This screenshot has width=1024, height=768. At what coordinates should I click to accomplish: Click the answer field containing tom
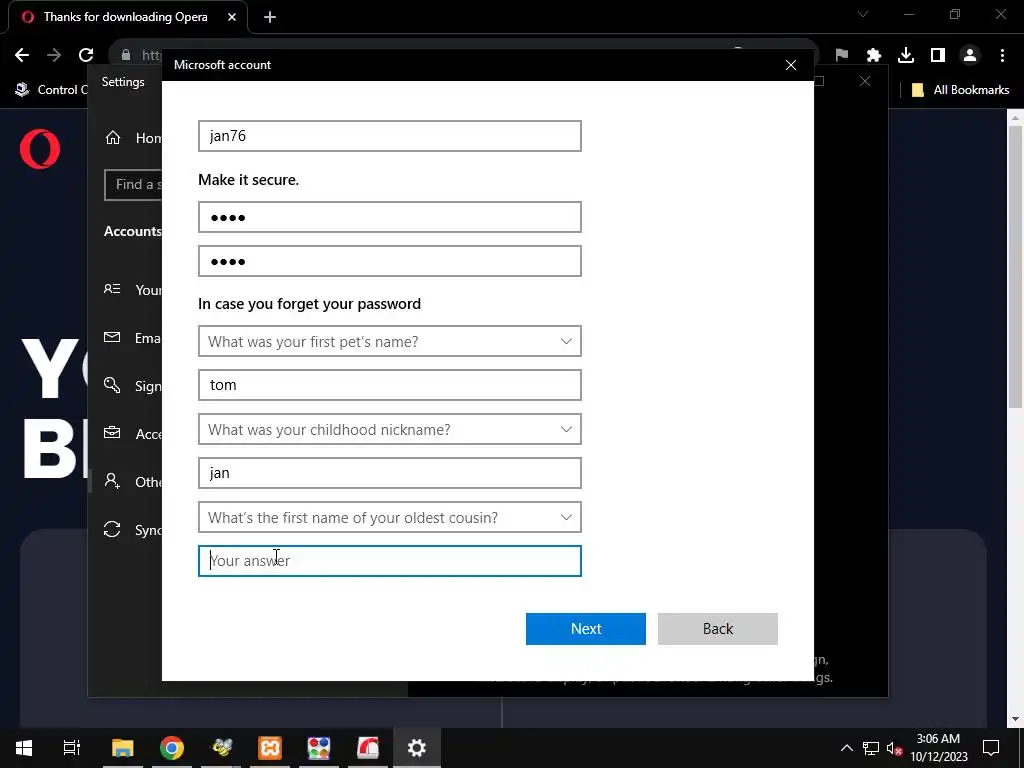[389, 385]
